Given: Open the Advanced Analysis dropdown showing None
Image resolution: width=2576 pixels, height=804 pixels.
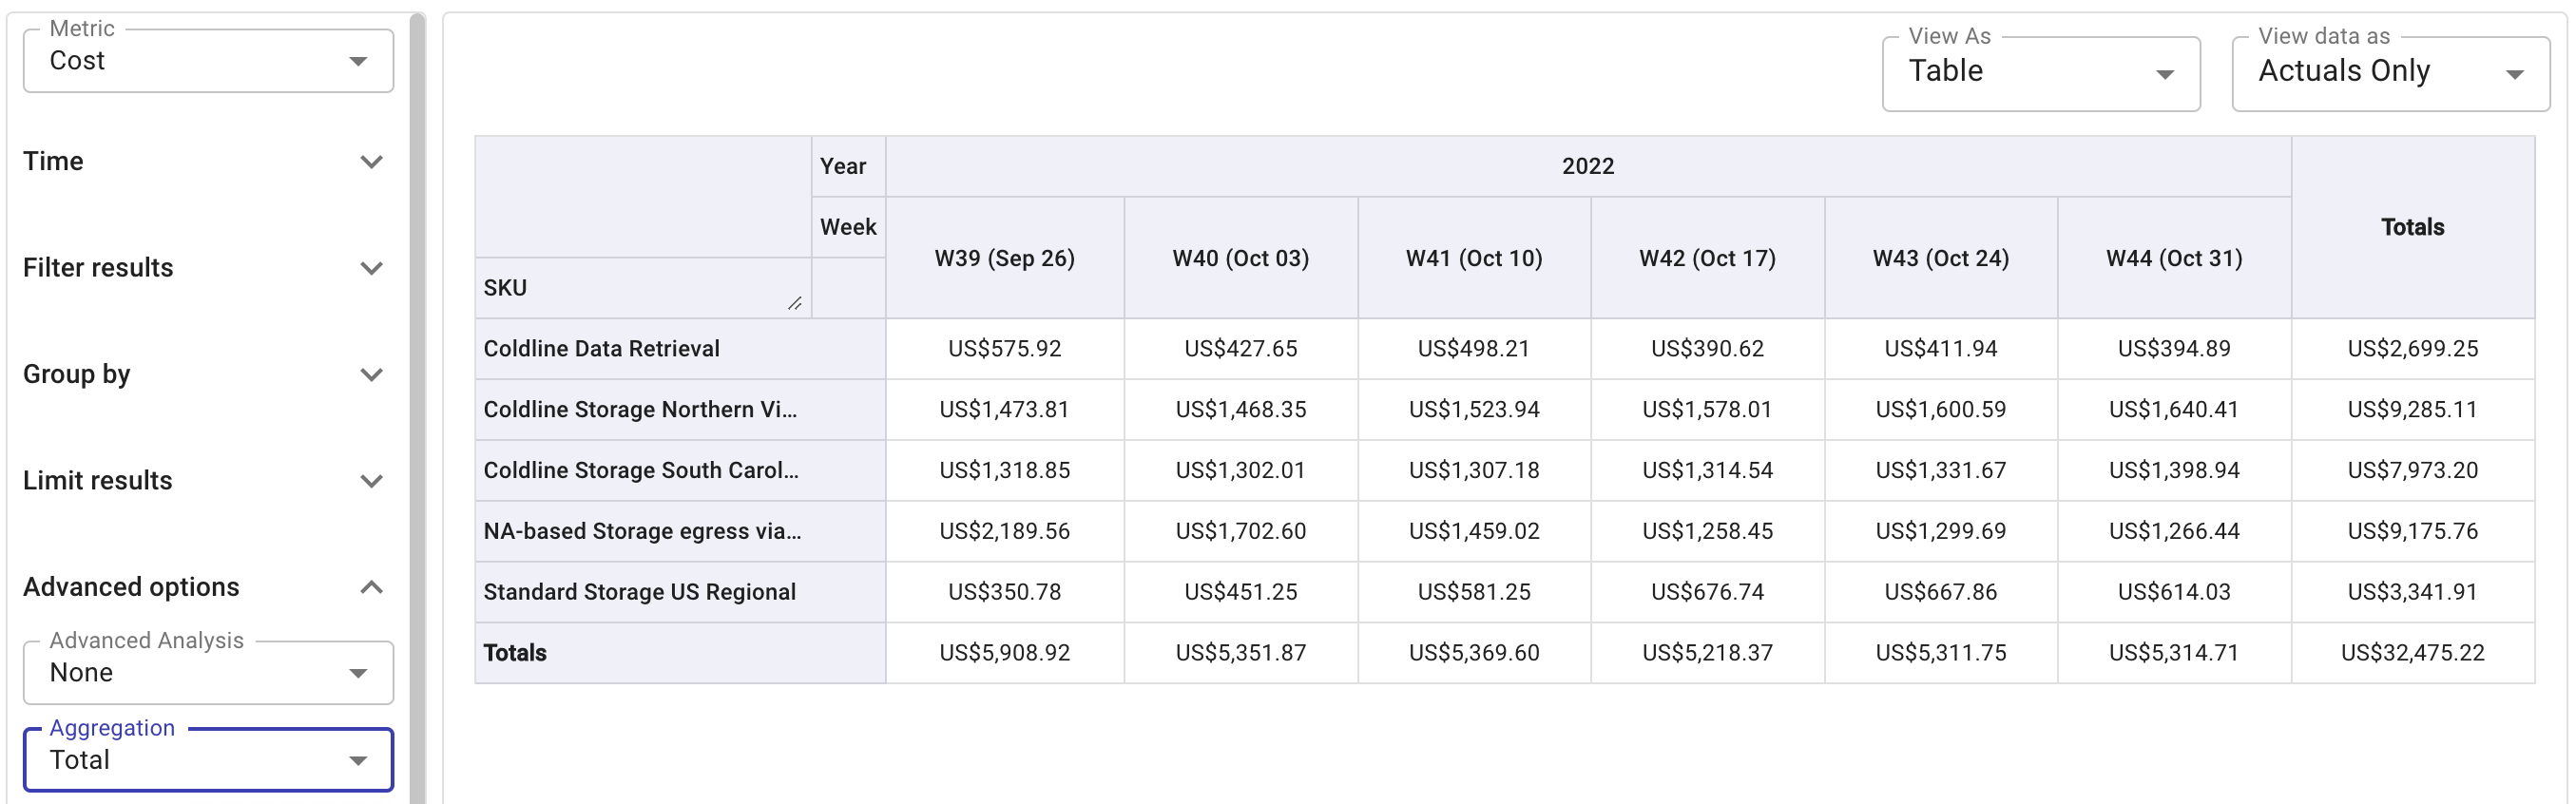Looking at the screenshot, I should click(207, 672).
